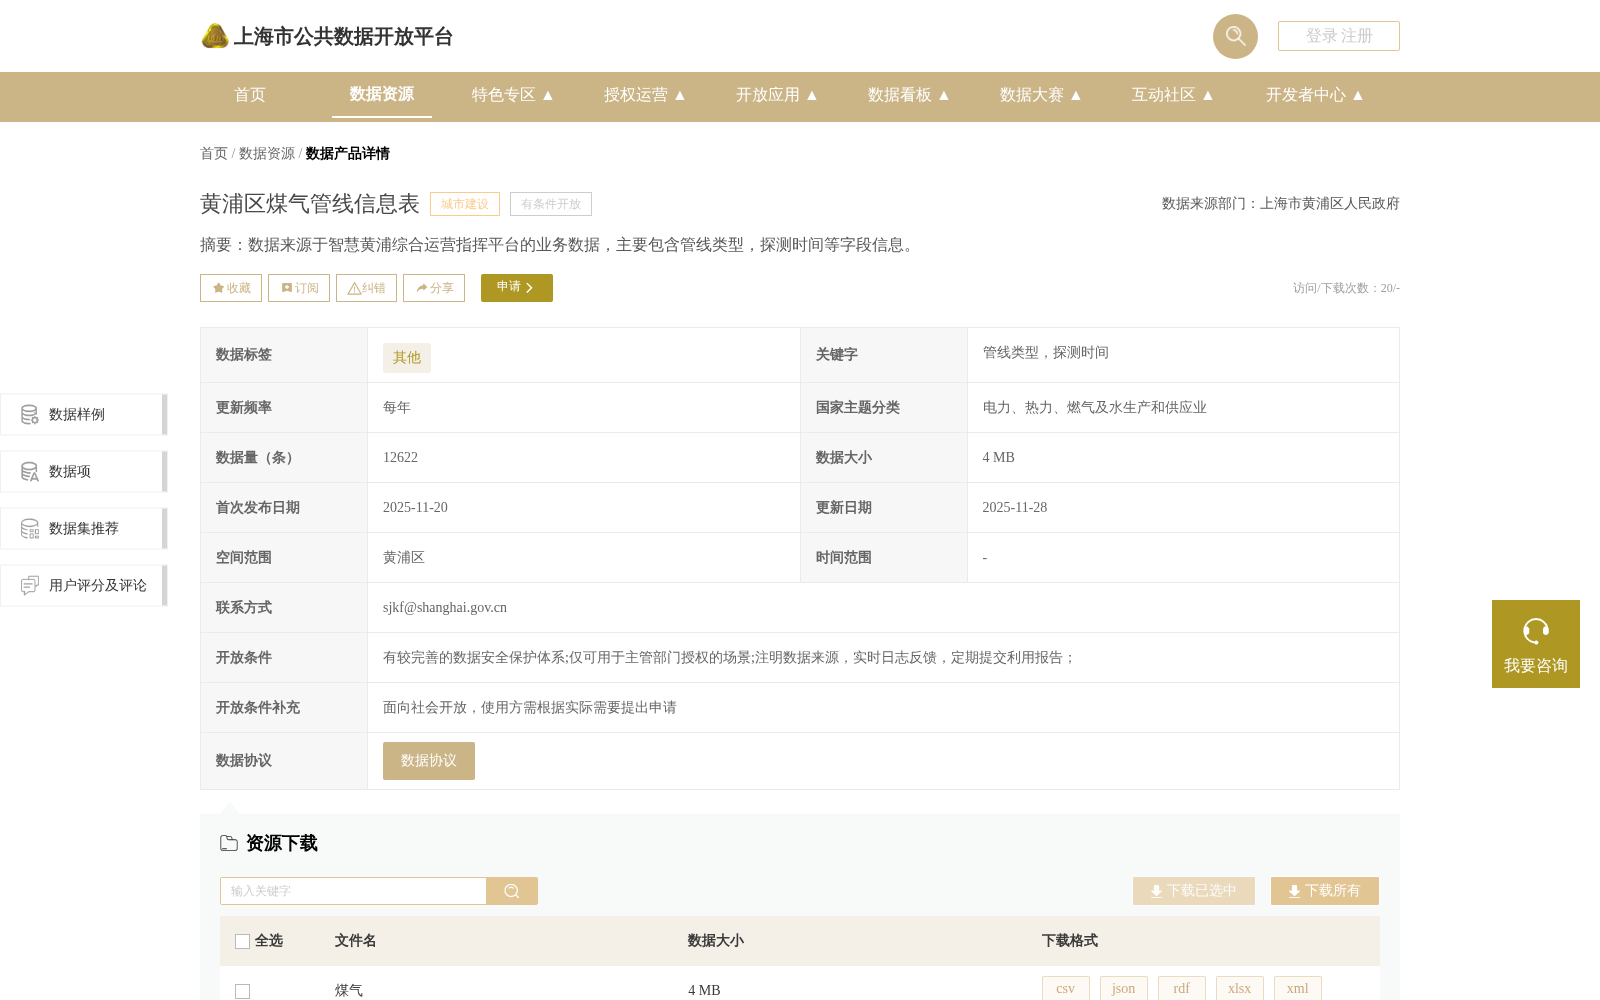Expand the 开放应用 menu
This screenshot has height=1000, width=1600.
776,95
